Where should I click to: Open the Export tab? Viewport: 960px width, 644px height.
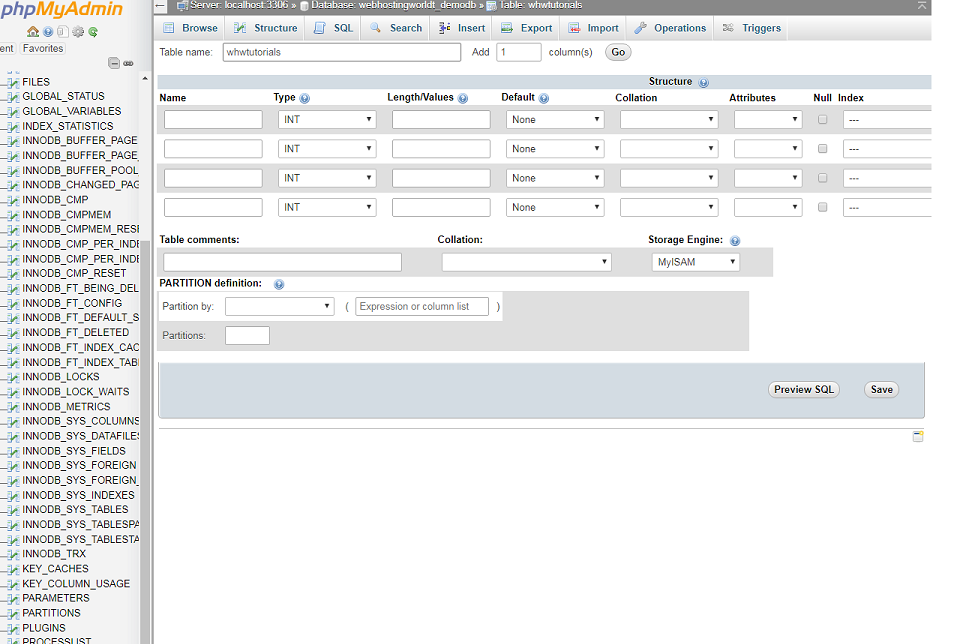526,28
